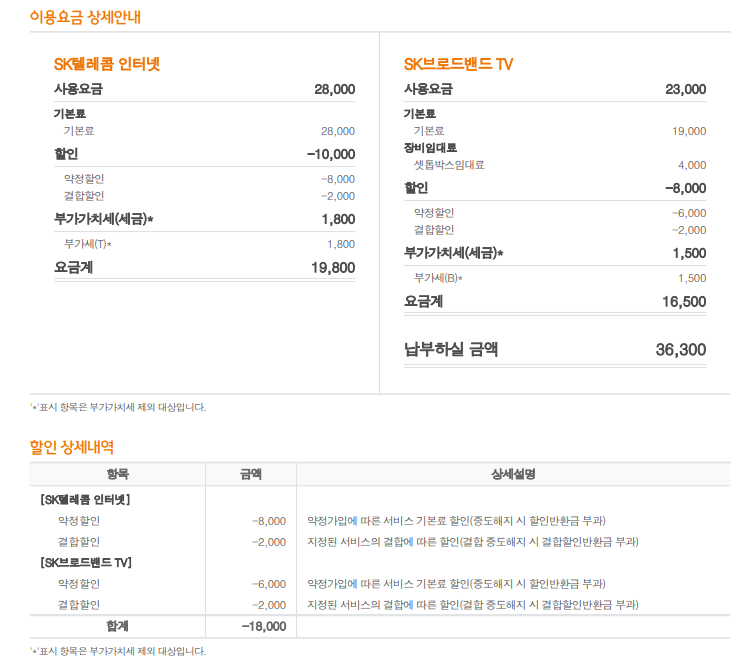Screen dimensions: 743x665
Task: Click the 셋톱박스임대료 line item label
Action: pyautogui.click(x=449, y=165)
